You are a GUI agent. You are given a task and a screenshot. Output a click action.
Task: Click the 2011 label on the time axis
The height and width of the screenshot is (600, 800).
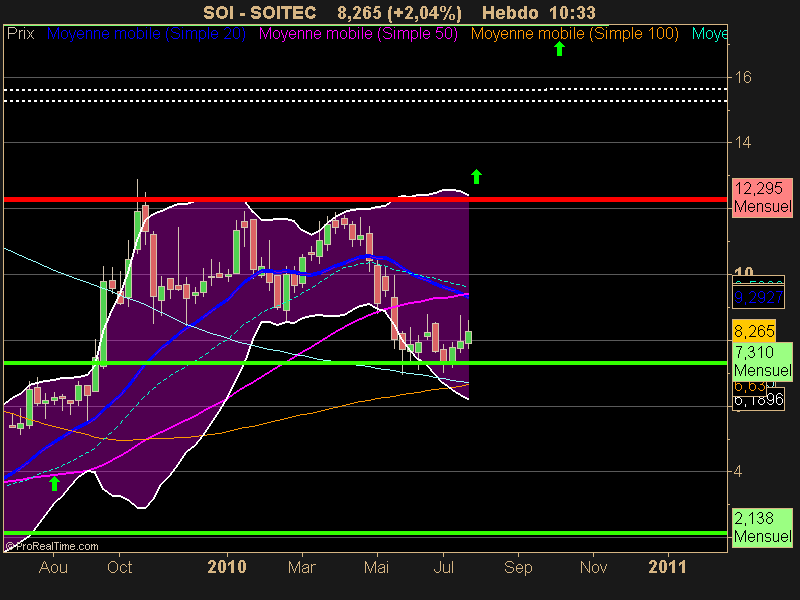click(668, 567)
